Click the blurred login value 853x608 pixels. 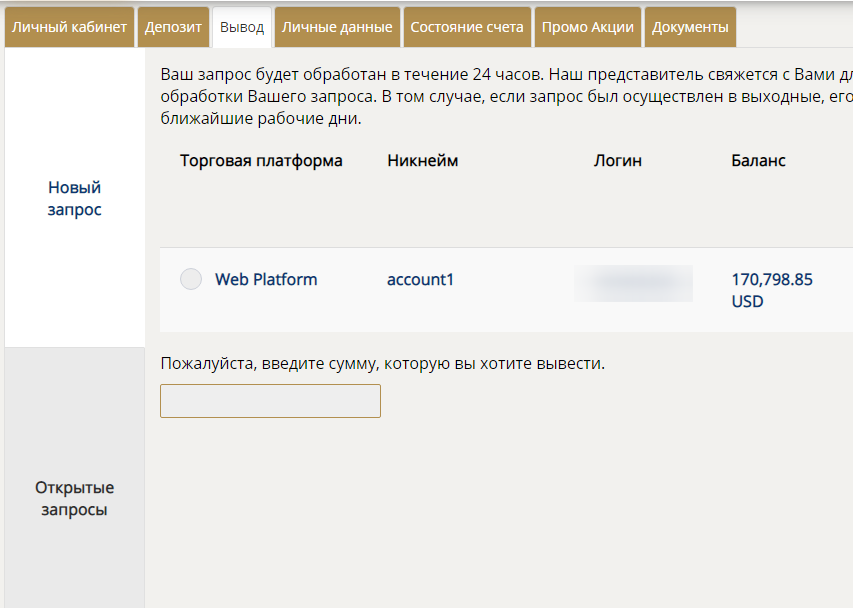pyautogui.click(x=633, y=283)
